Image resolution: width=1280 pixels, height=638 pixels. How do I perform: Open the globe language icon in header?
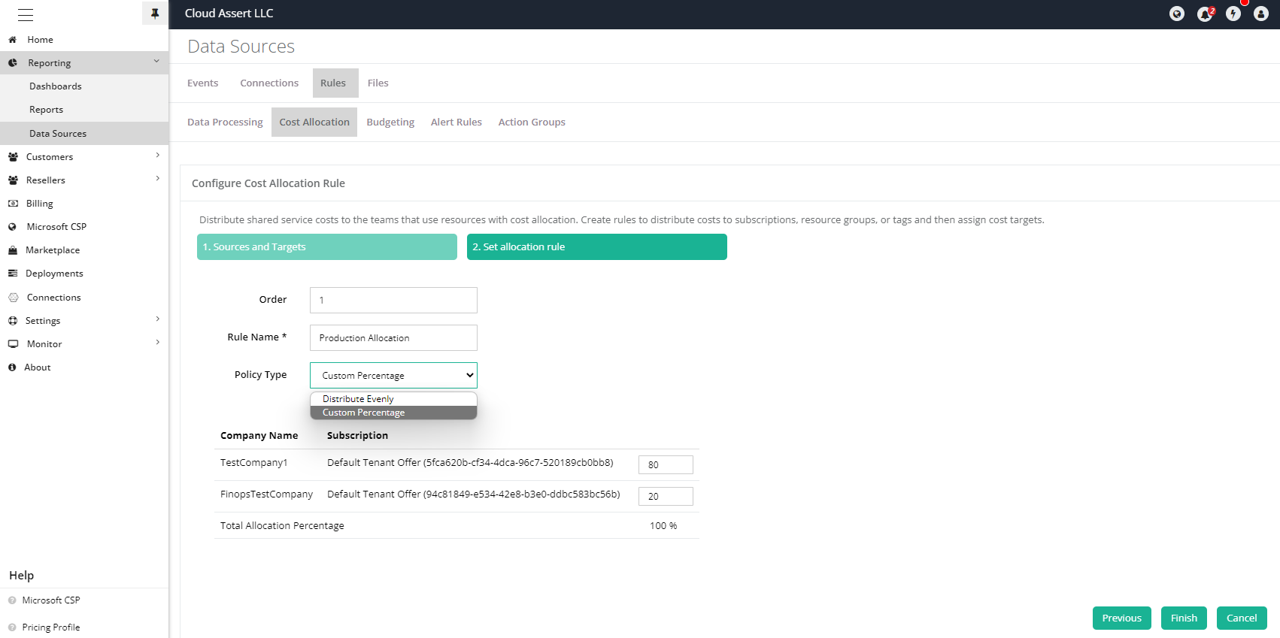[x=1177, y=14]
